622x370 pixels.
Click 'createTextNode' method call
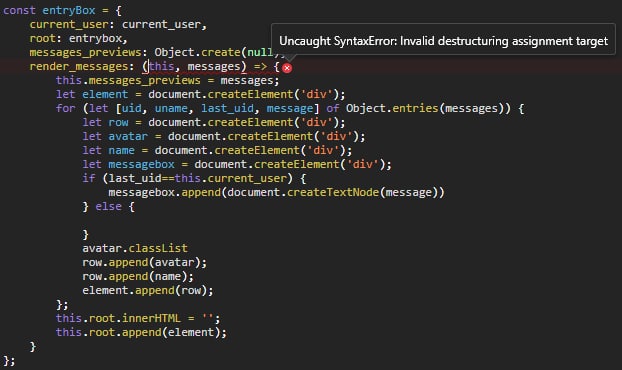[332, 192]
